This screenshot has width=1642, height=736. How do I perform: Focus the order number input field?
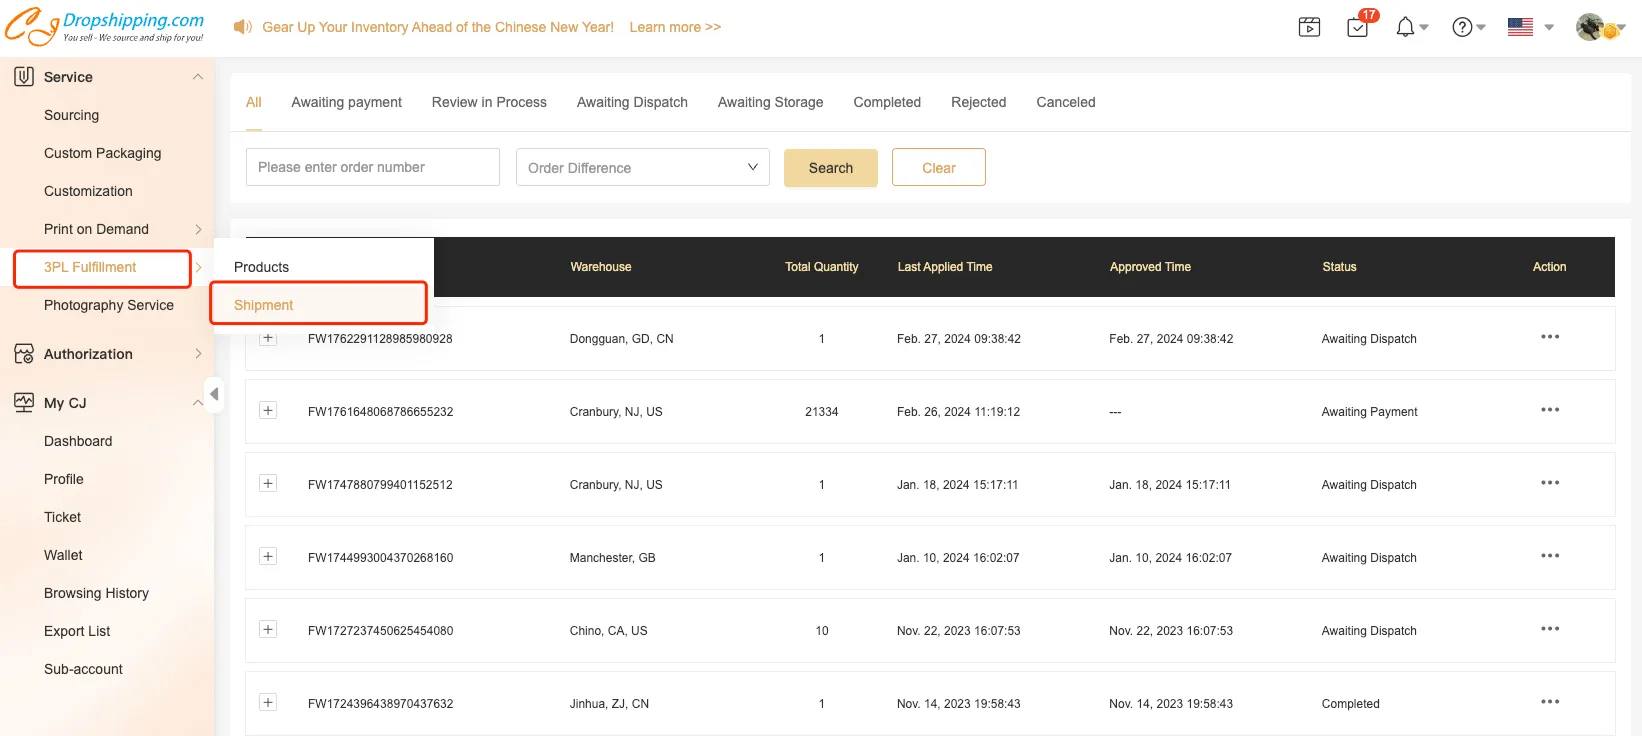[x=372, y=167]
